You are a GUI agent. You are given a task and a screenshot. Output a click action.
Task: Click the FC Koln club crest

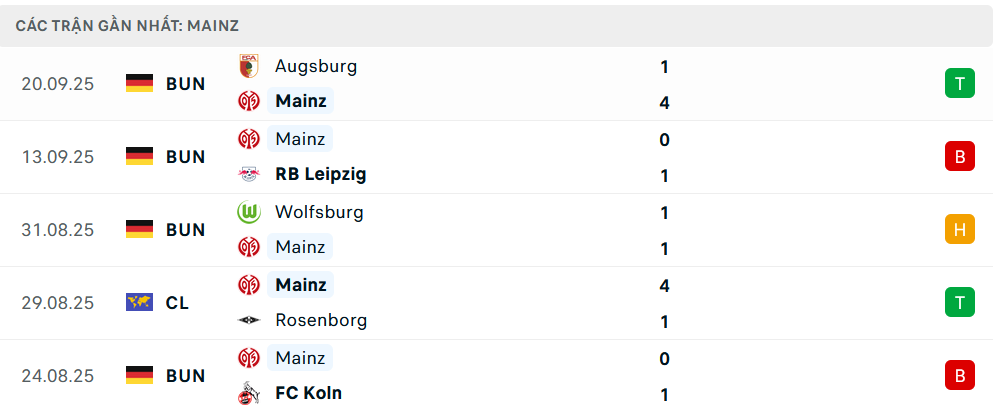248,393
